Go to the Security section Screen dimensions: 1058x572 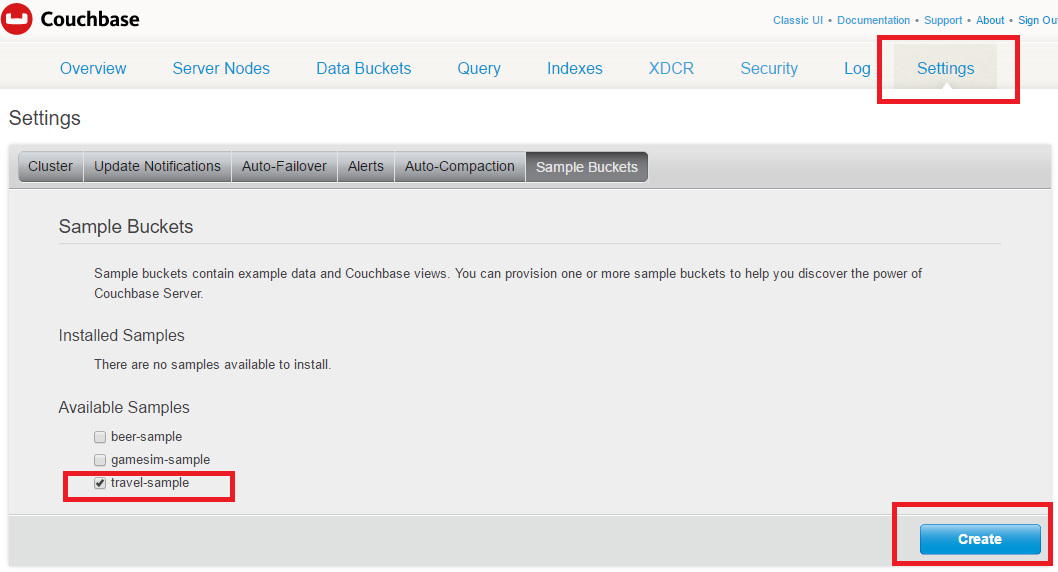tap(769, 69)
